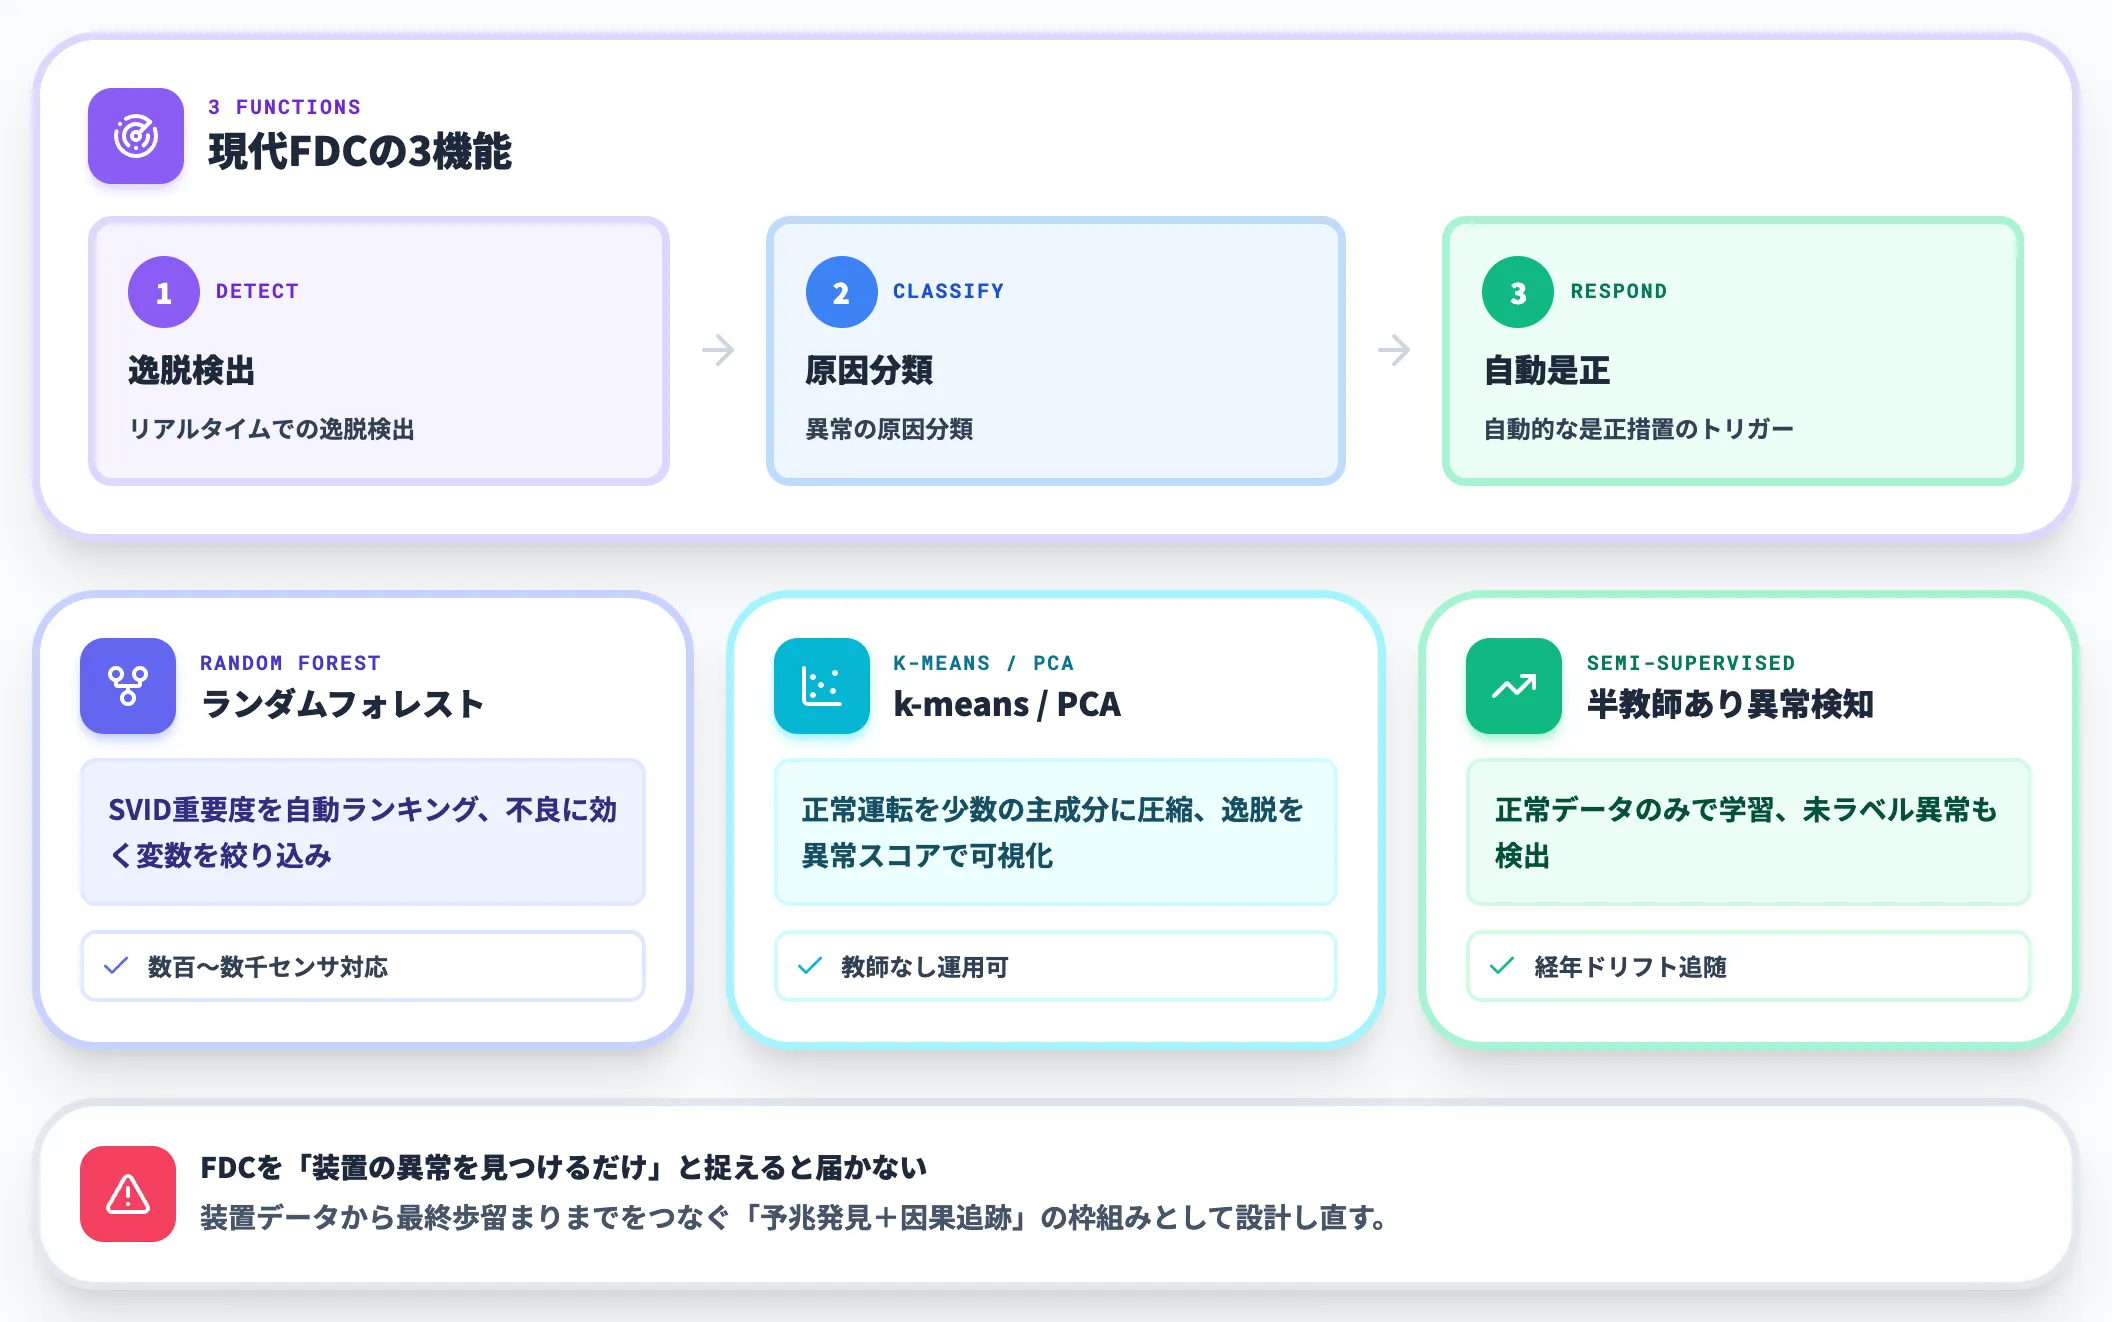2112x1322 pixels.
Task: Click the SVID重要度を自動ランキング description box
Action: point(363,832)
